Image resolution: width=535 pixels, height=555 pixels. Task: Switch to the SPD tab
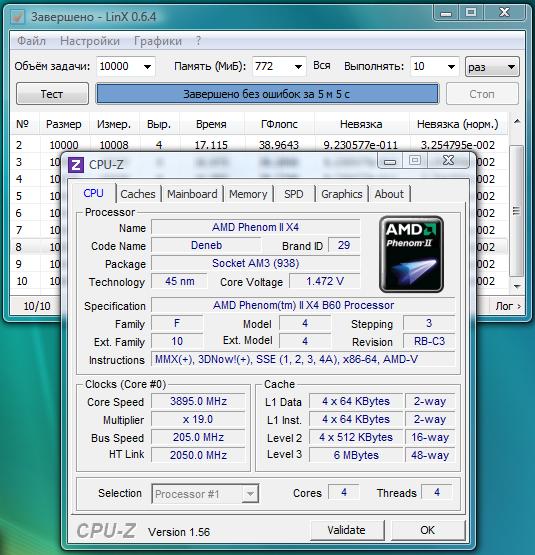pyautogui.click(x=294, y=194)
